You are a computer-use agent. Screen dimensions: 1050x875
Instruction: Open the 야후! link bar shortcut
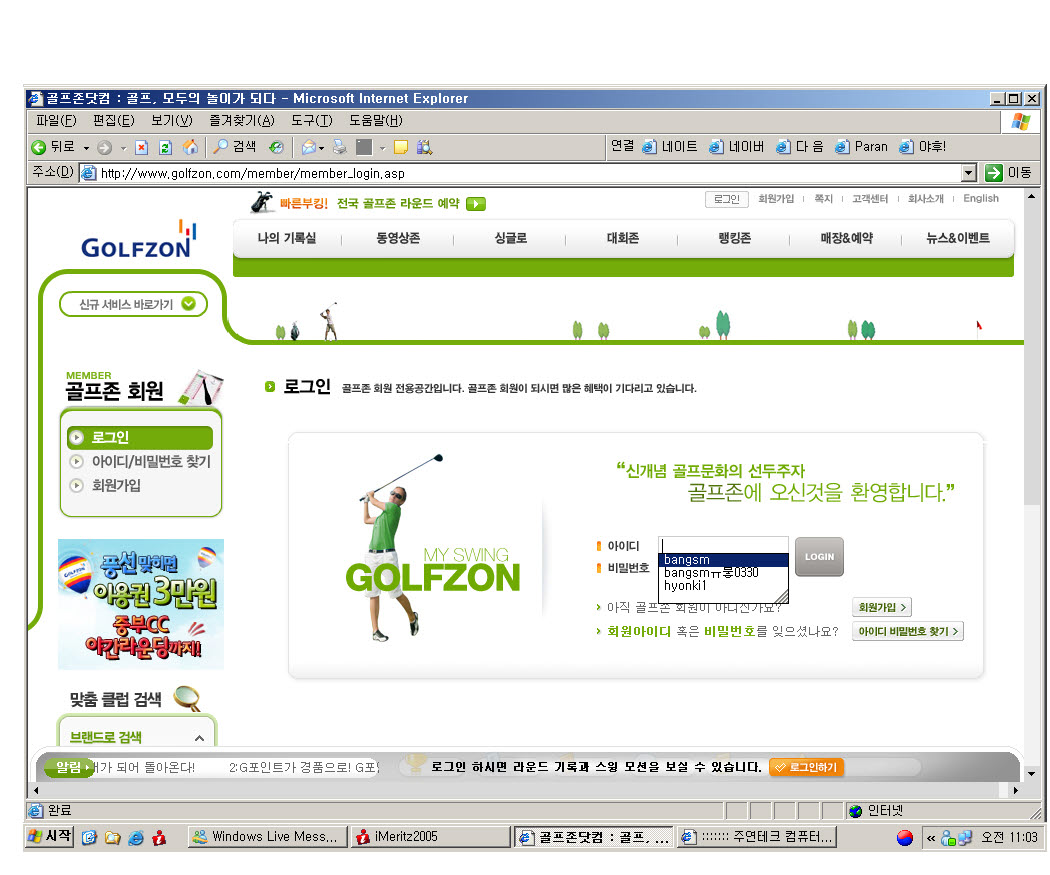[x=921, y=147]
